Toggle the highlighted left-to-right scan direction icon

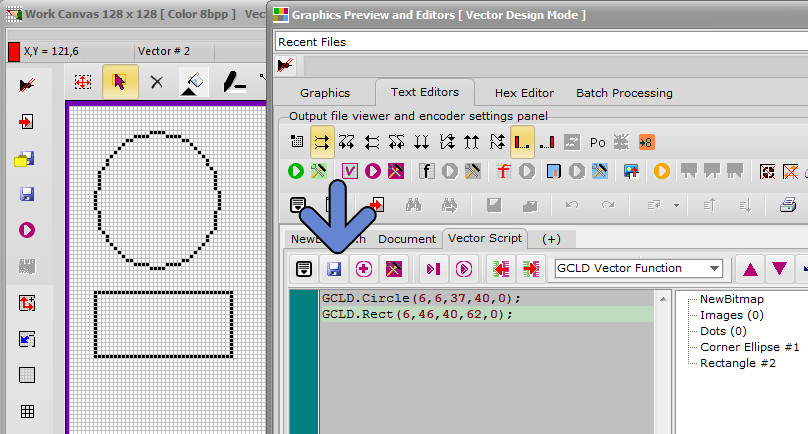point(322,142)
